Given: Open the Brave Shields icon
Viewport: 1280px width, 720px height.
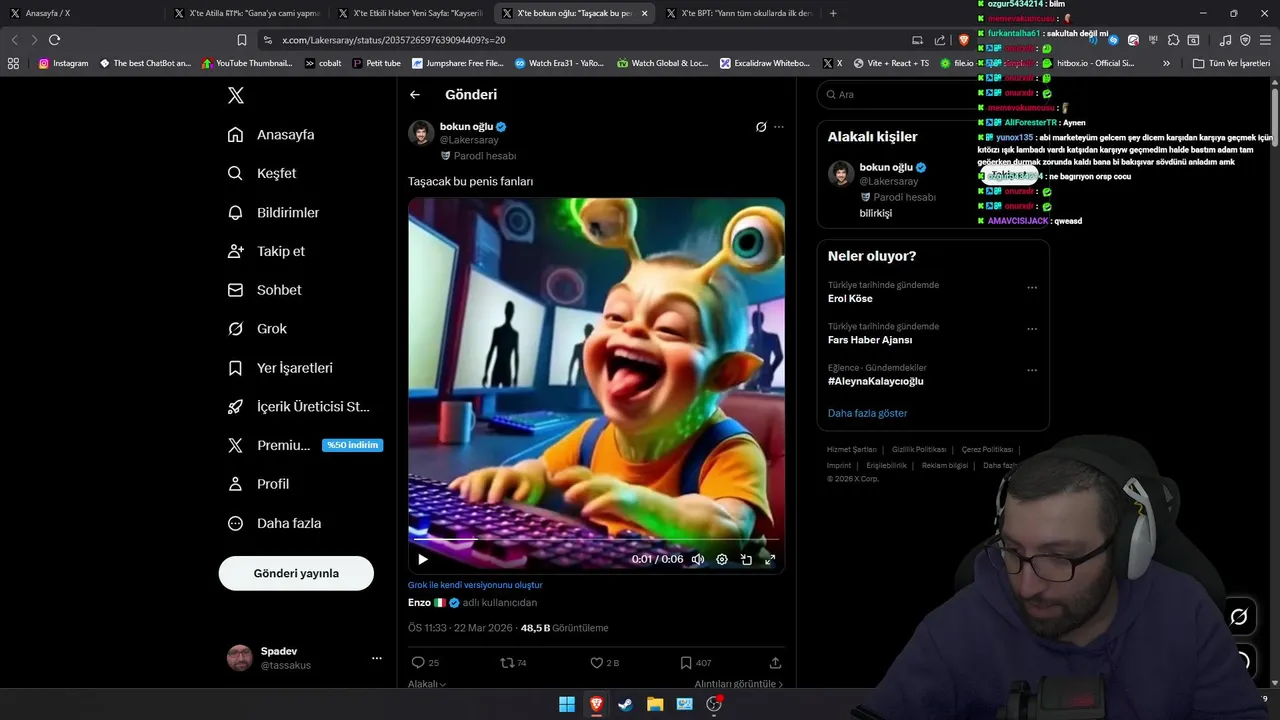Looking at the screenshot, I should 965,40.
